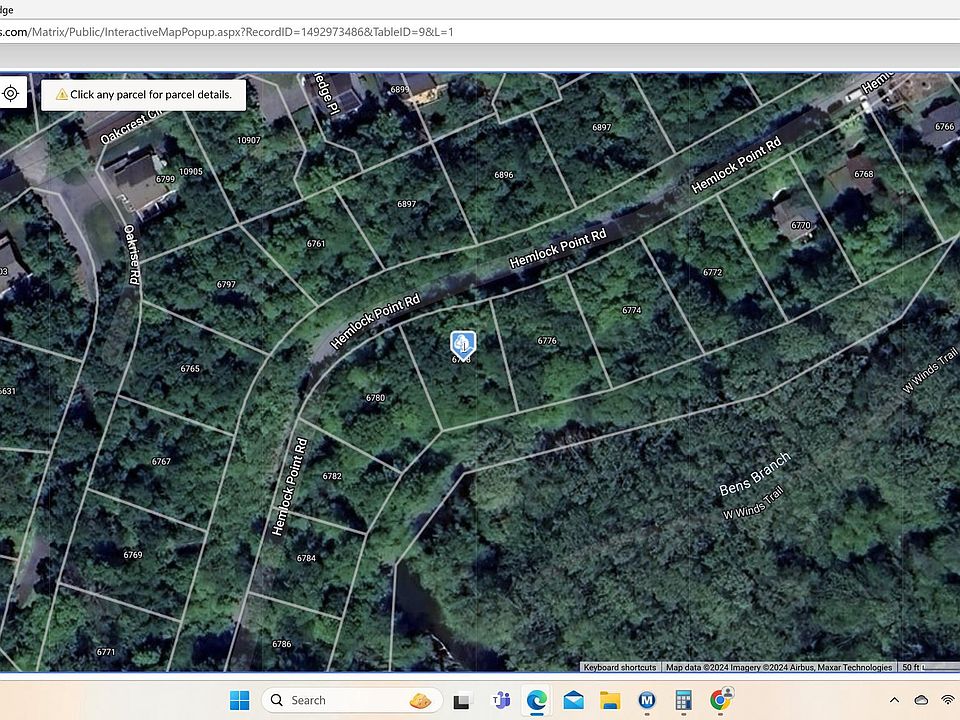Select parcel 6797 on the map
Image resolution: width=960 pixels, height=720 pixels.
coord(226,285)
